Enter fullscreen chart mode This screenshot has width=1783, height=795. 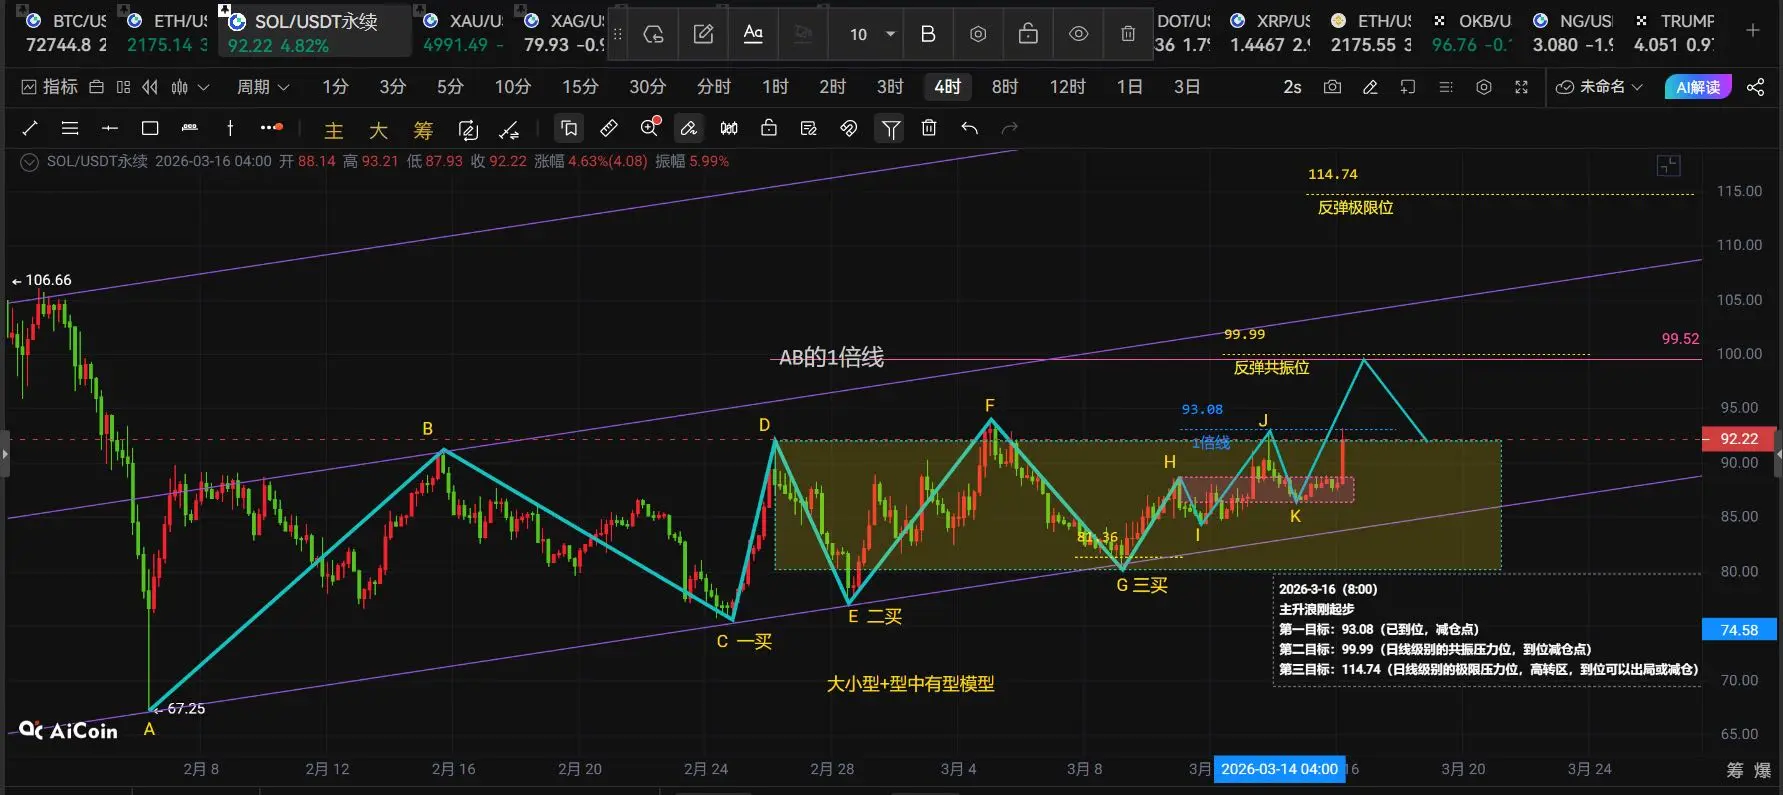[1521, 87]
